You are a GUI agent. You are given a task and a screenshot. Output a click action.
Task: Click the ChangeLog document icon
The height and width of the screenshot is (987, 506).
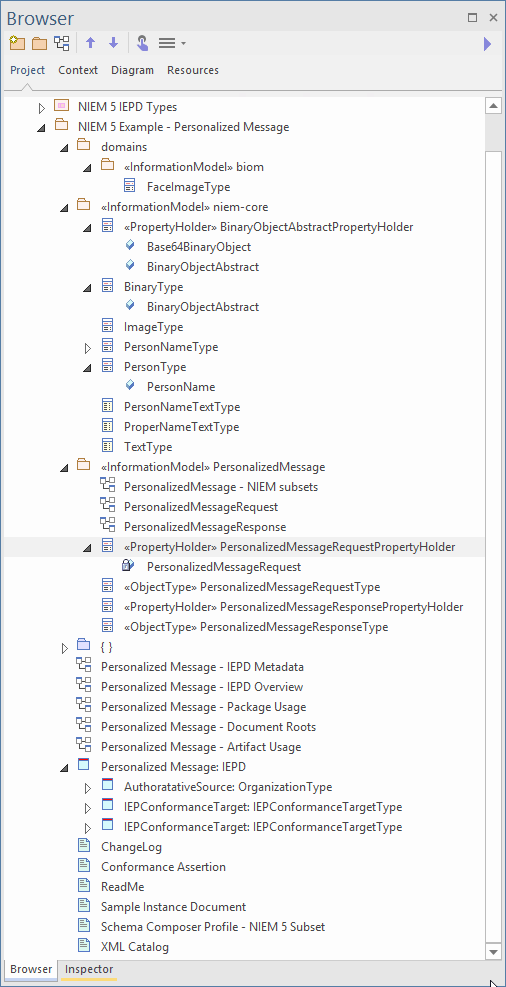coord(84,846)
